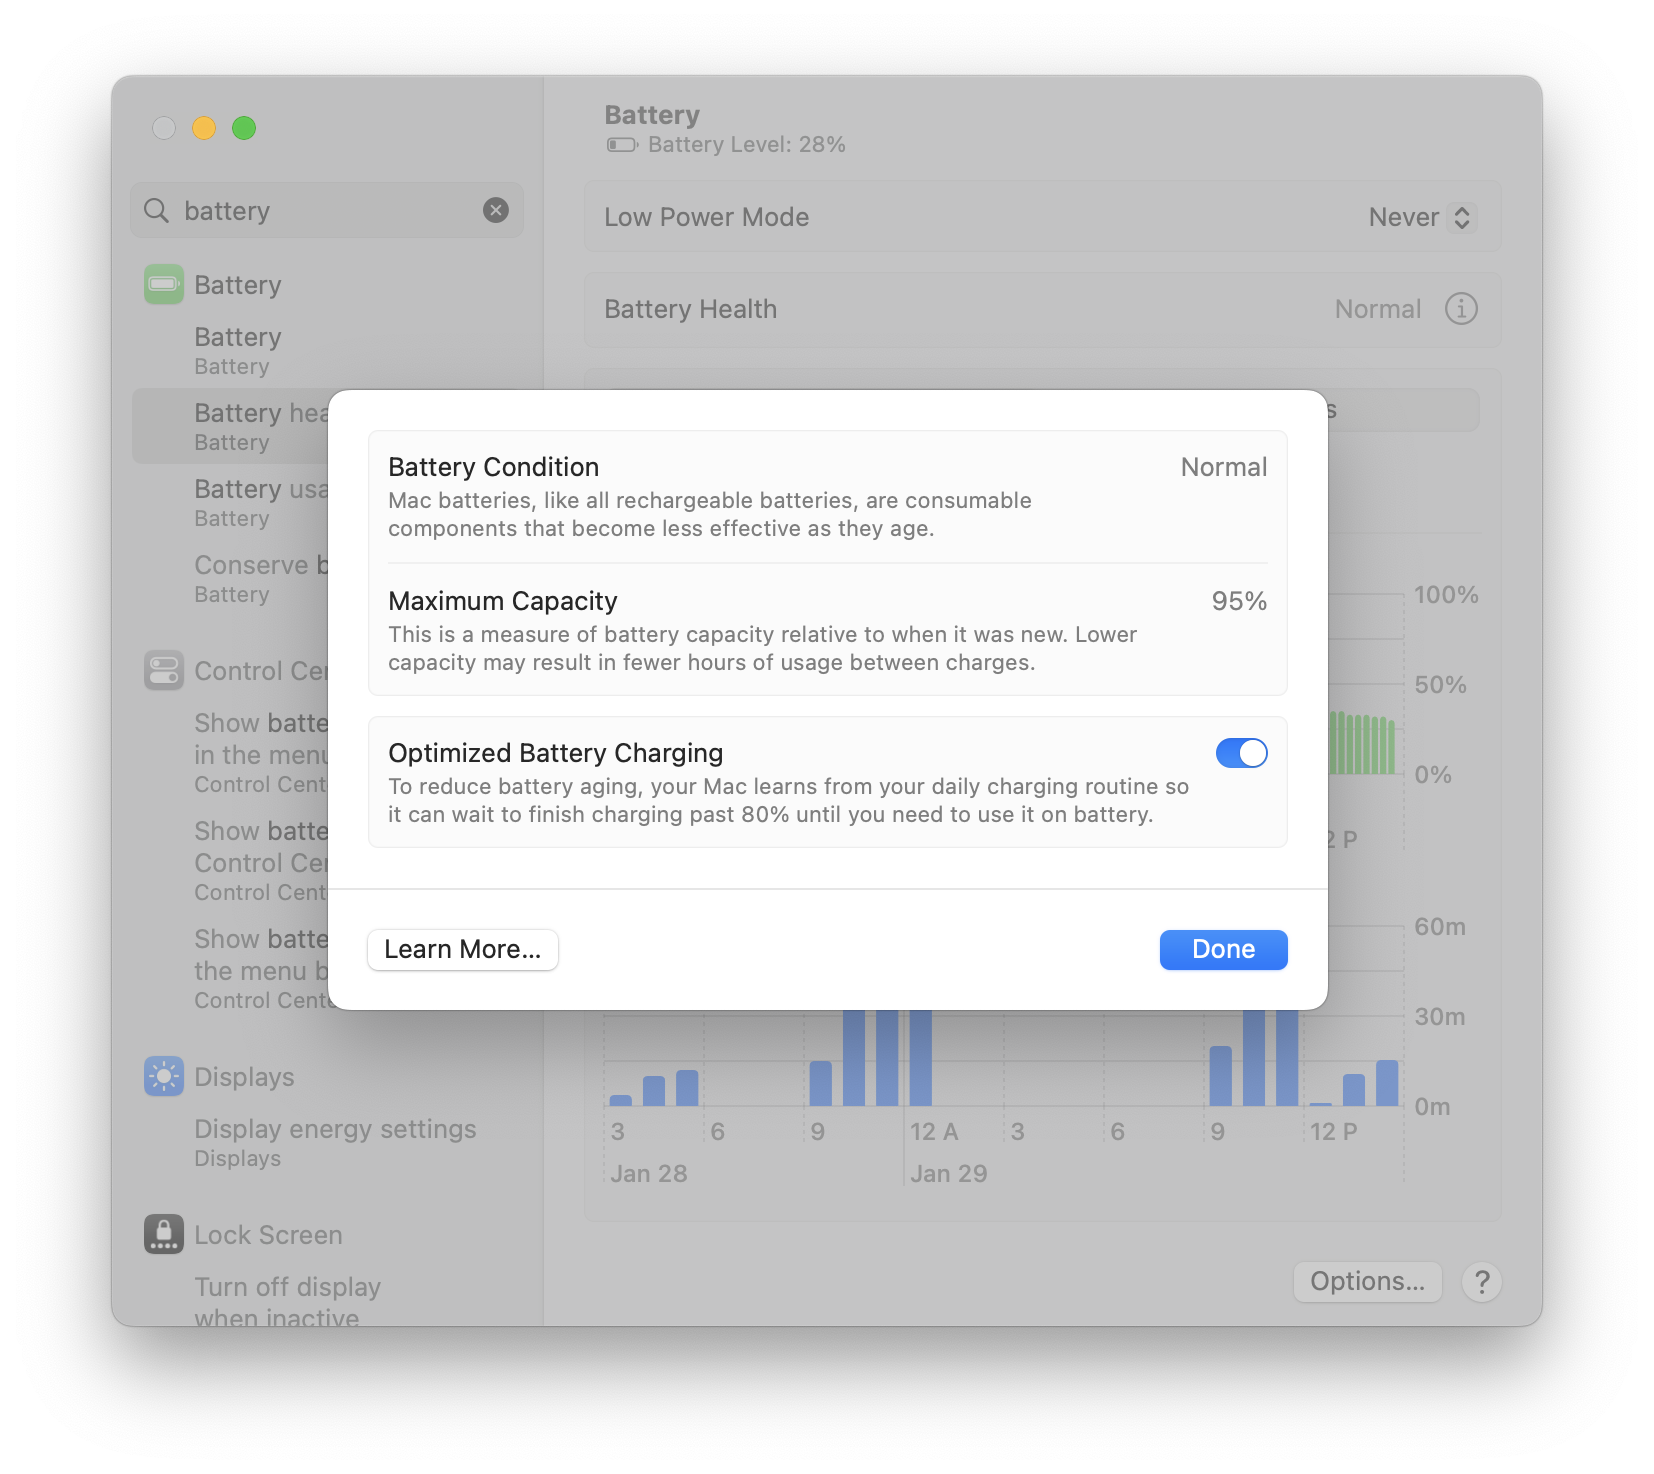1654x1474 pixels.
Task: Select the Battery sidebar icon
Action: coord(164,284)
